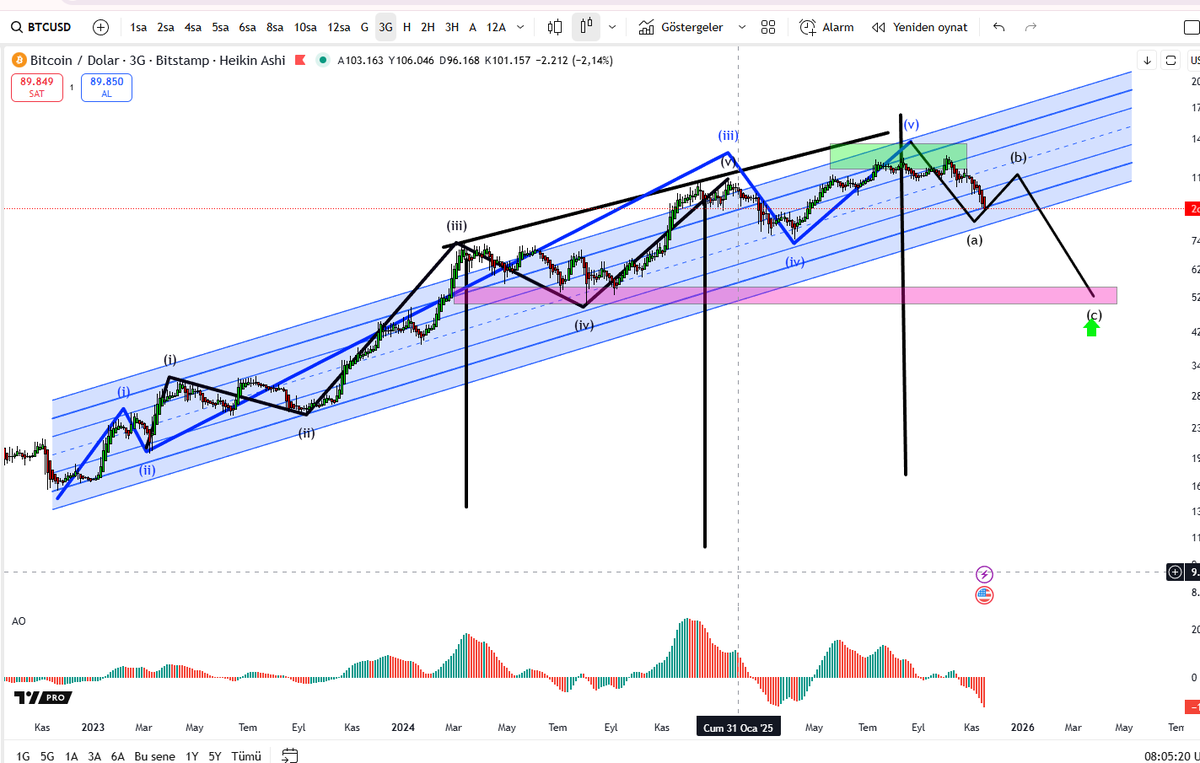Click the Cum 31 Oca '25 date label
1200x763 pixels.
pos(738,727)
